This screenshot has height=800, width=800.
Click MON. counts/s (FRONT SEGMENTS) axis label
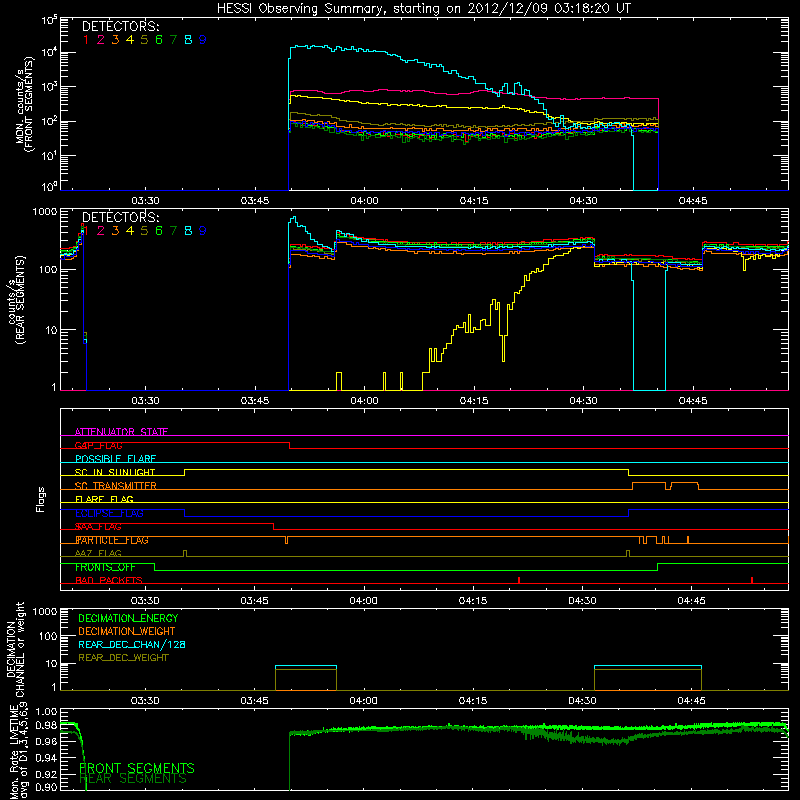click(x=24, y=105)
